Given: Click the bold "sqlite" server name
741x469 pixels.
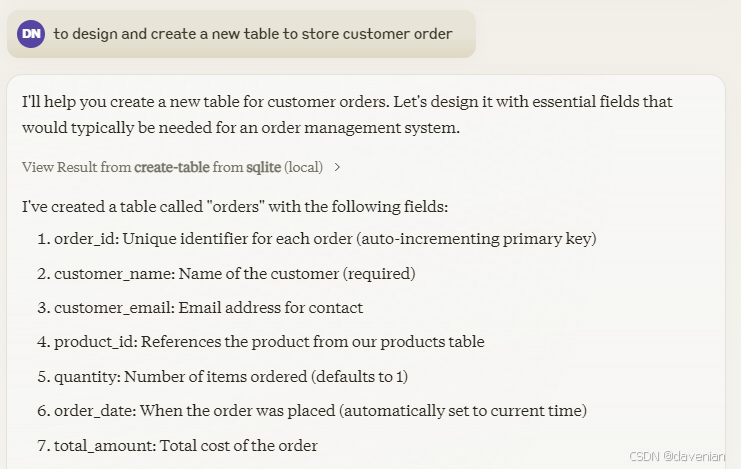Looking at the screenshot, I should [263, 167].
